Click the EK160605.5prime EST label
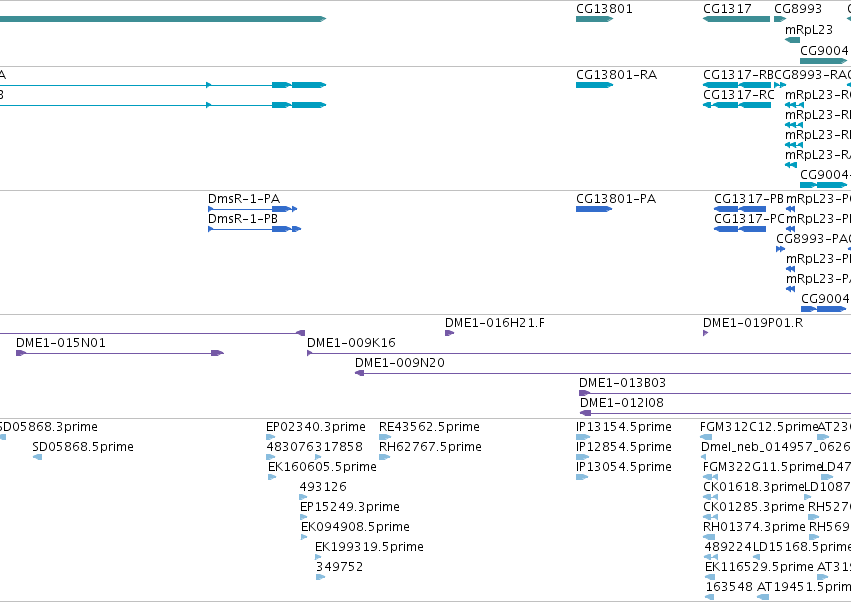This screenshot has width=851, height=602. [x=322, y=467]
